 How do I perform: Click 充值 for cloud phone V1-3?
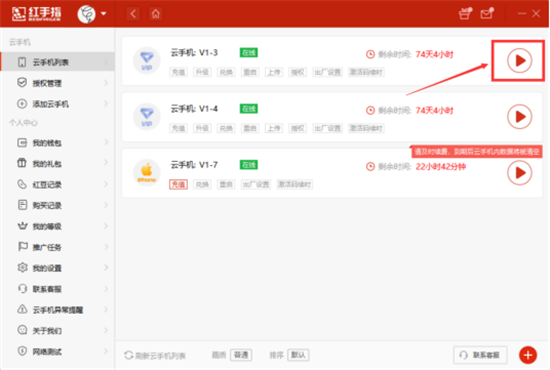(179, 72)
